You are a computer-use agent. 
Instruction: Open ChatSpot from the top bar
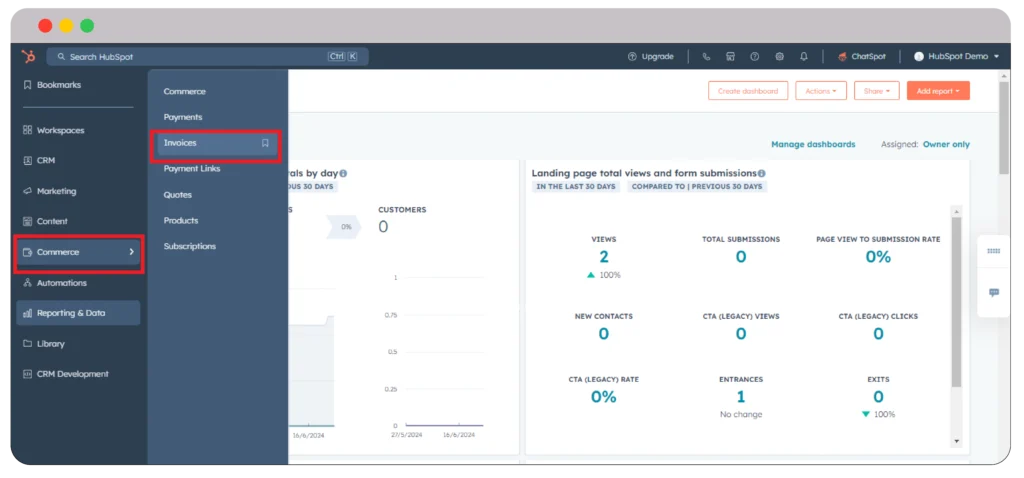pos(862,57)
